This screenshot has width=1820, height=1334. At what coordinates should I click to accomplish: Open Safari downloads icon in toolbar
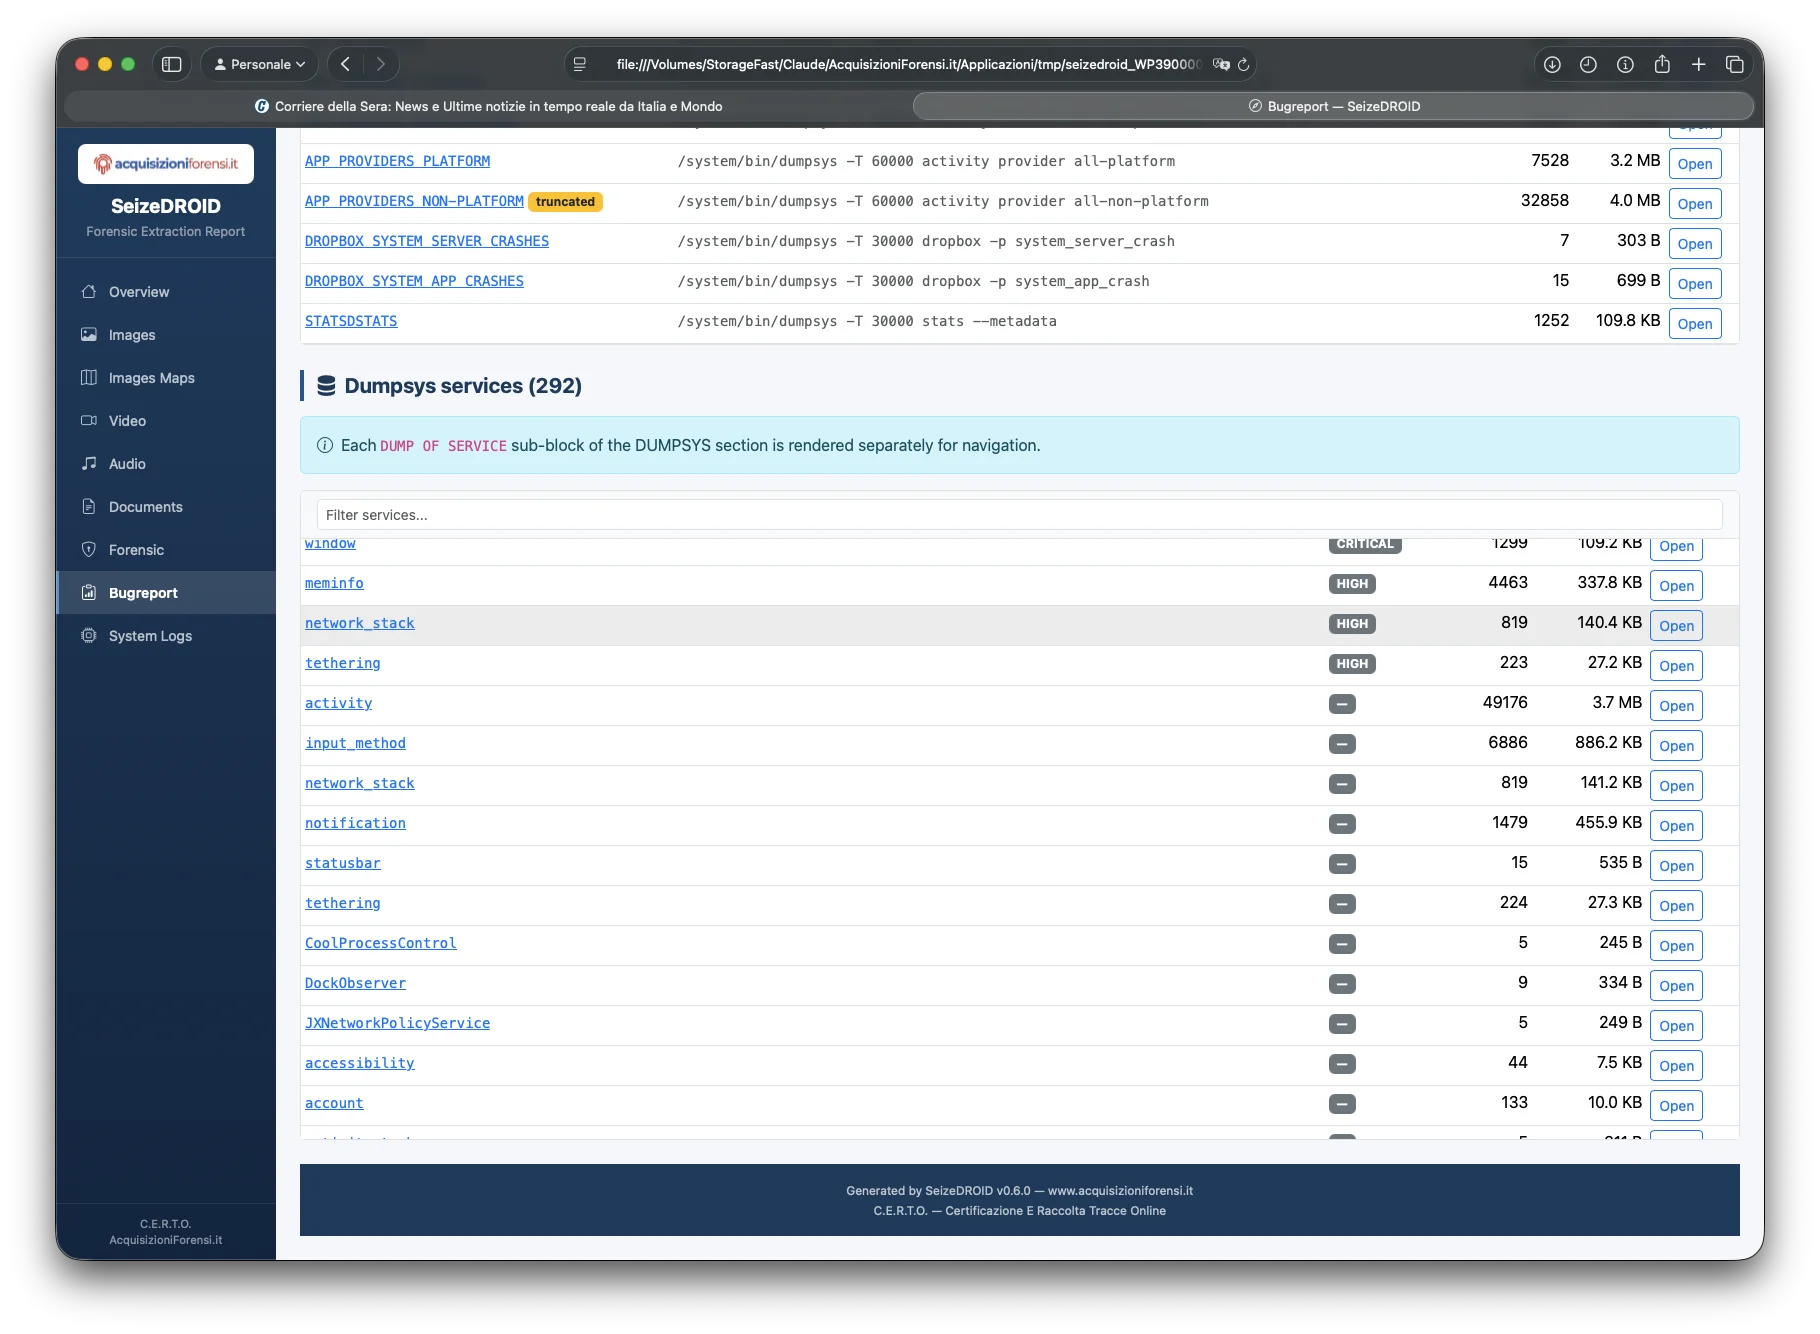[x=1552, y=64]
